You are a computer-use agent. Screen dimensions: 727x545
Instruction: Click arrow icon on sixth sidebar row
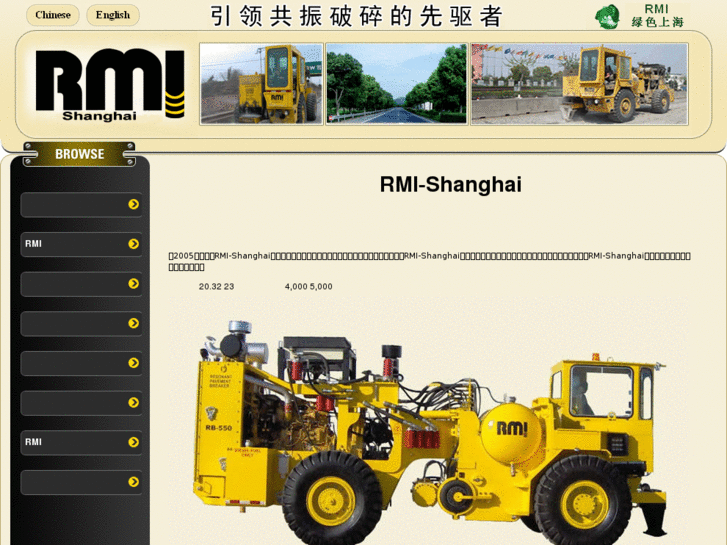[x=134, y=403]
